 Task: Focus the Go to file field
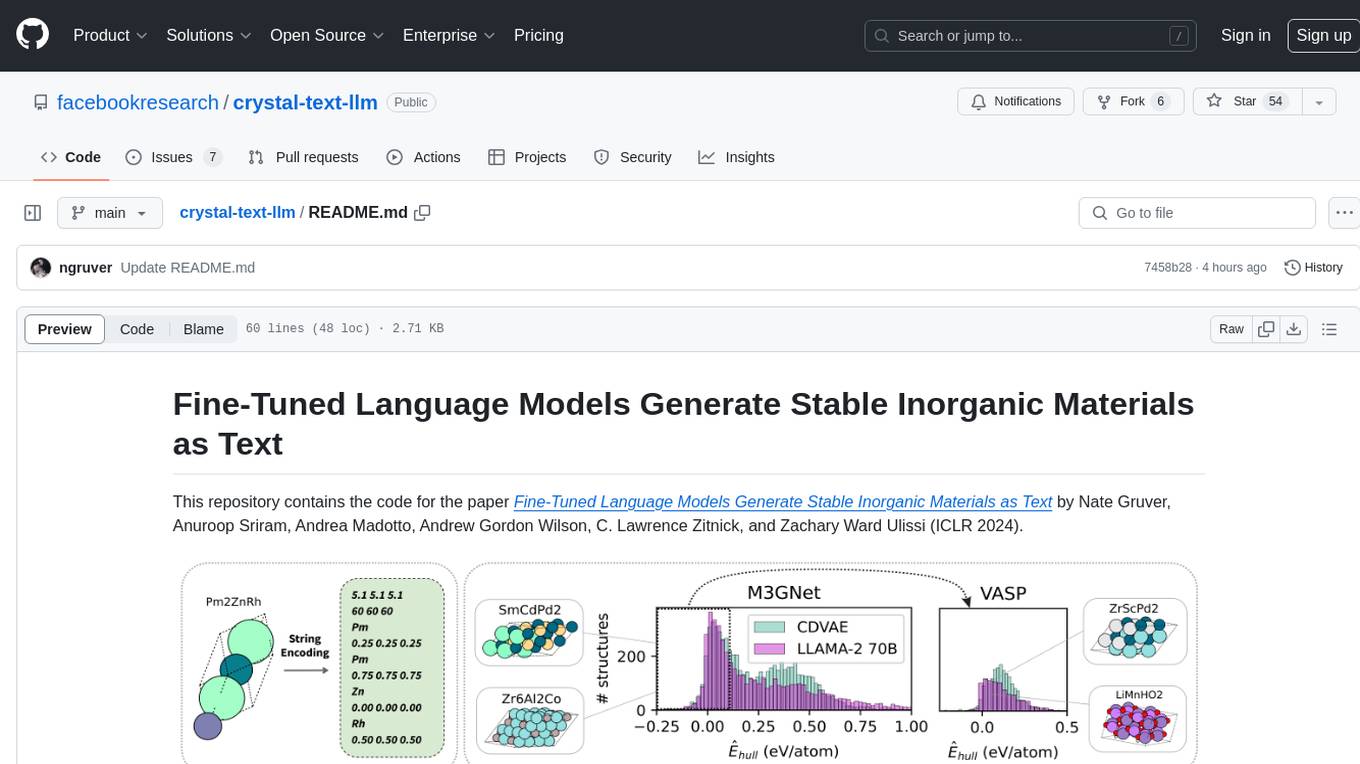coord(1197,213)
